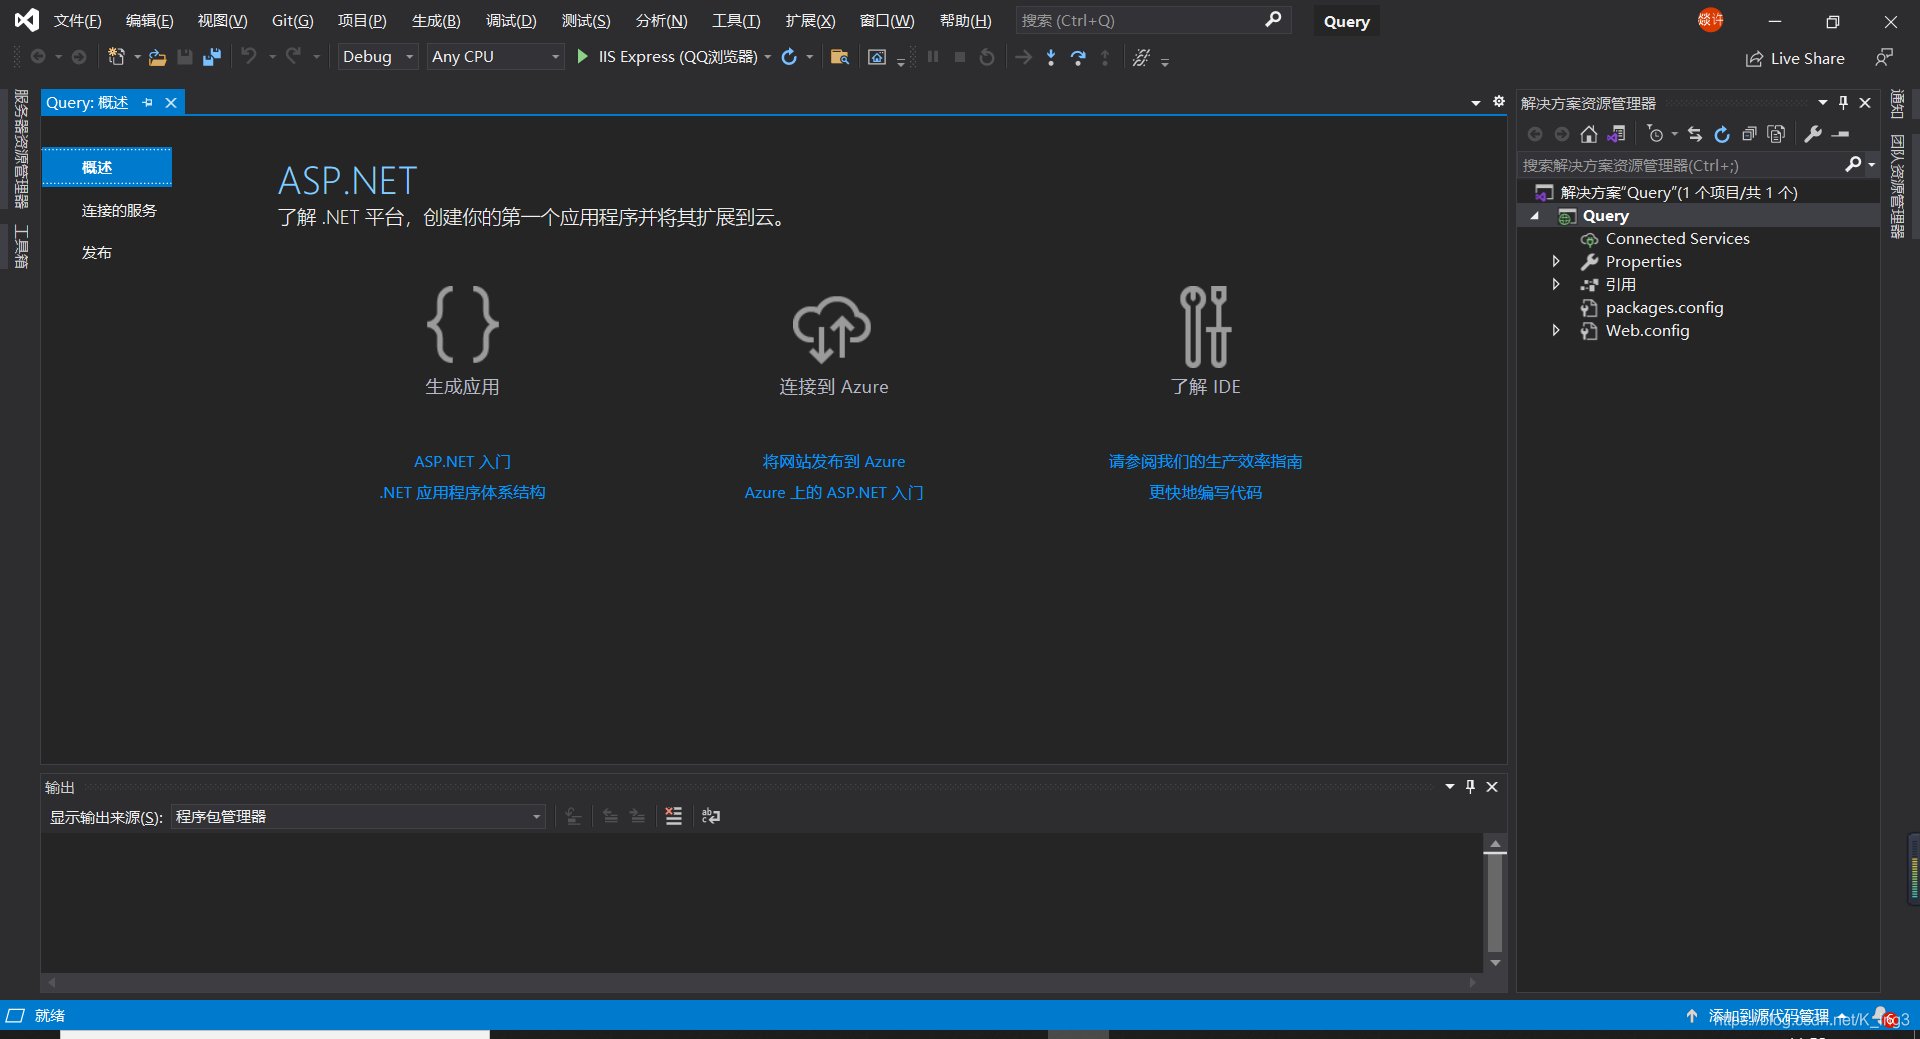Click the user account avatar icon

pyautogui.click(x=1710, y=20)
